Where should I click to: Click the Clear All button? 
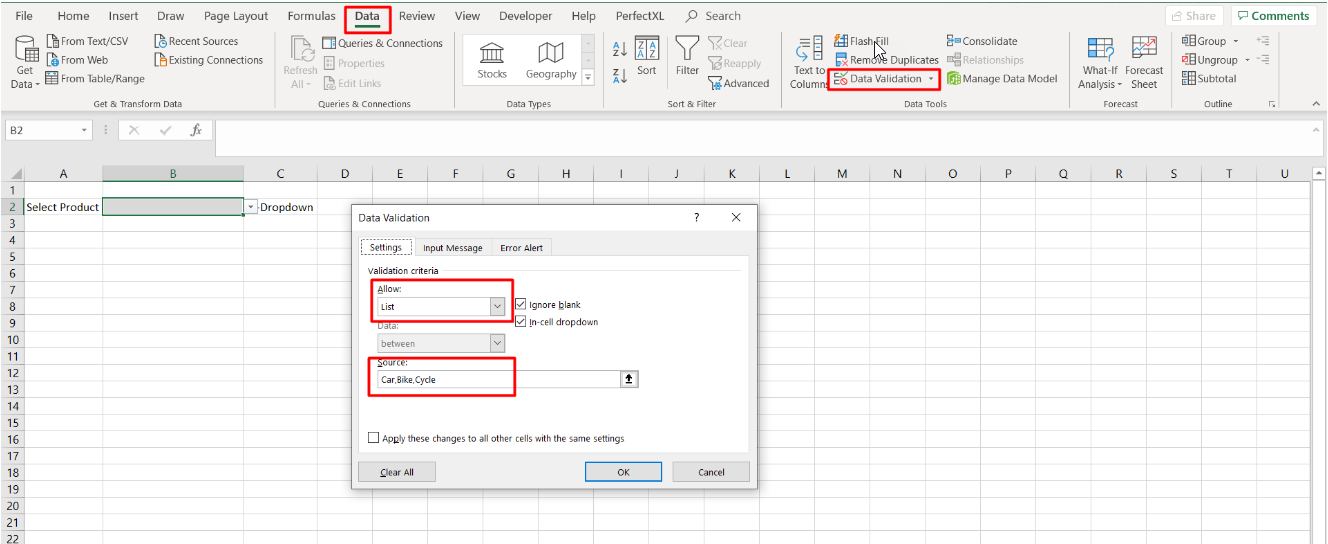[397, 472]
